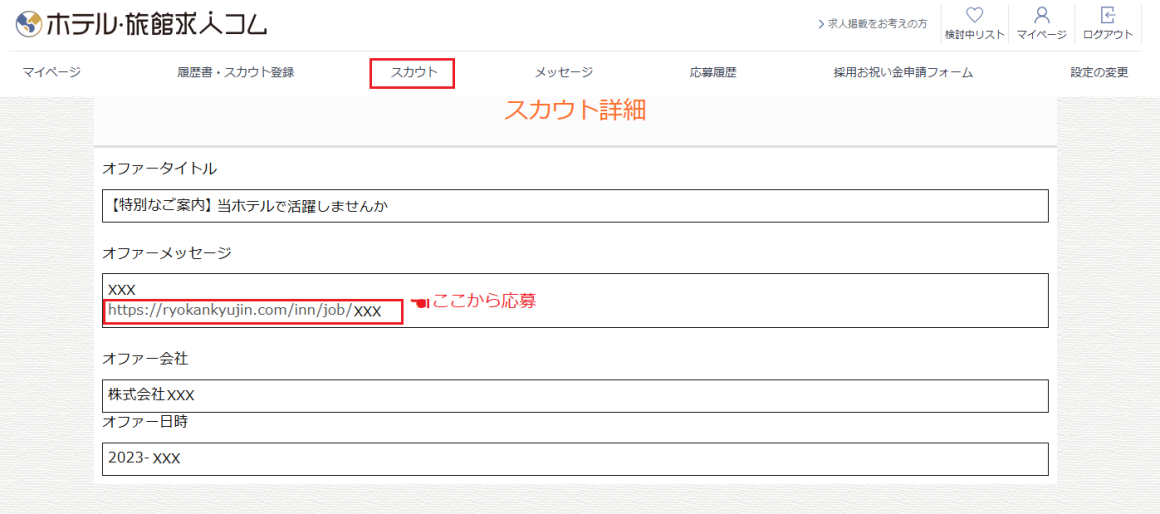Open the メッセージ menu item

(x=564, y=72)
